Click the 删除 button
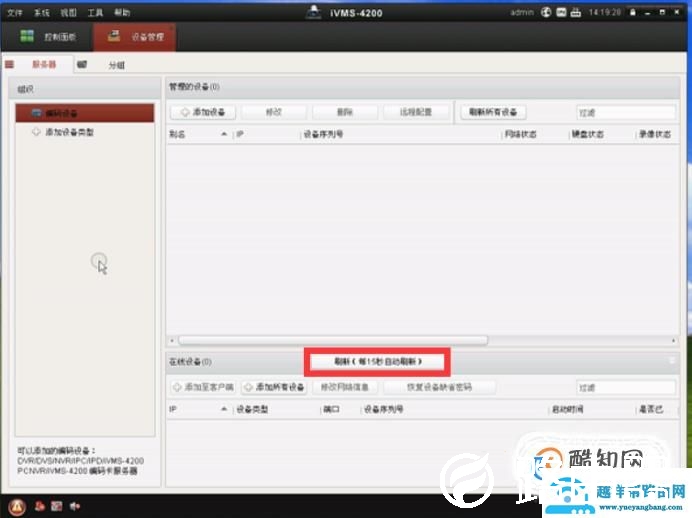This screenshot has height=518, width=692. click(x=345, y=112)
